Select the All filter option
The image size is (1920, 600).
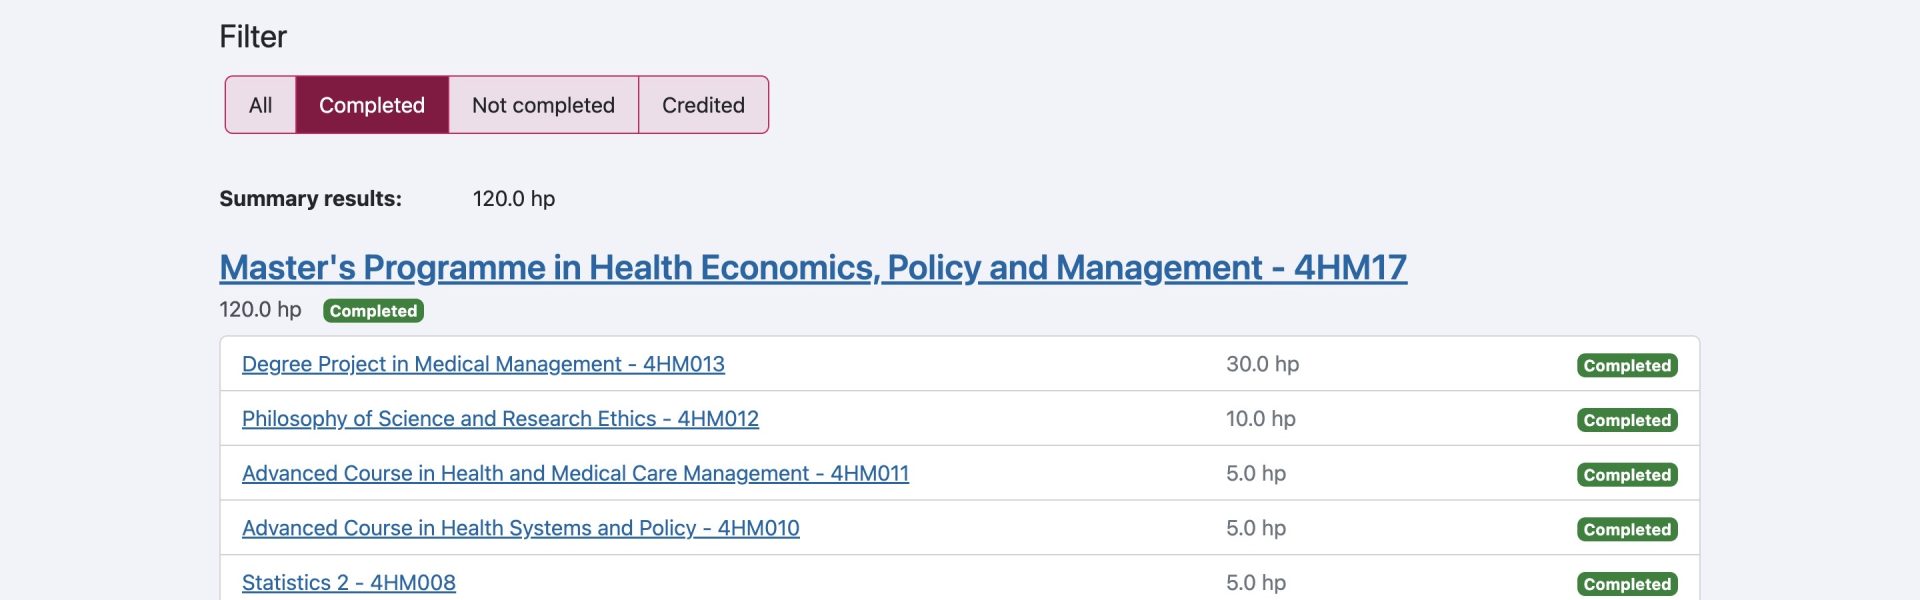pos(260,105)
